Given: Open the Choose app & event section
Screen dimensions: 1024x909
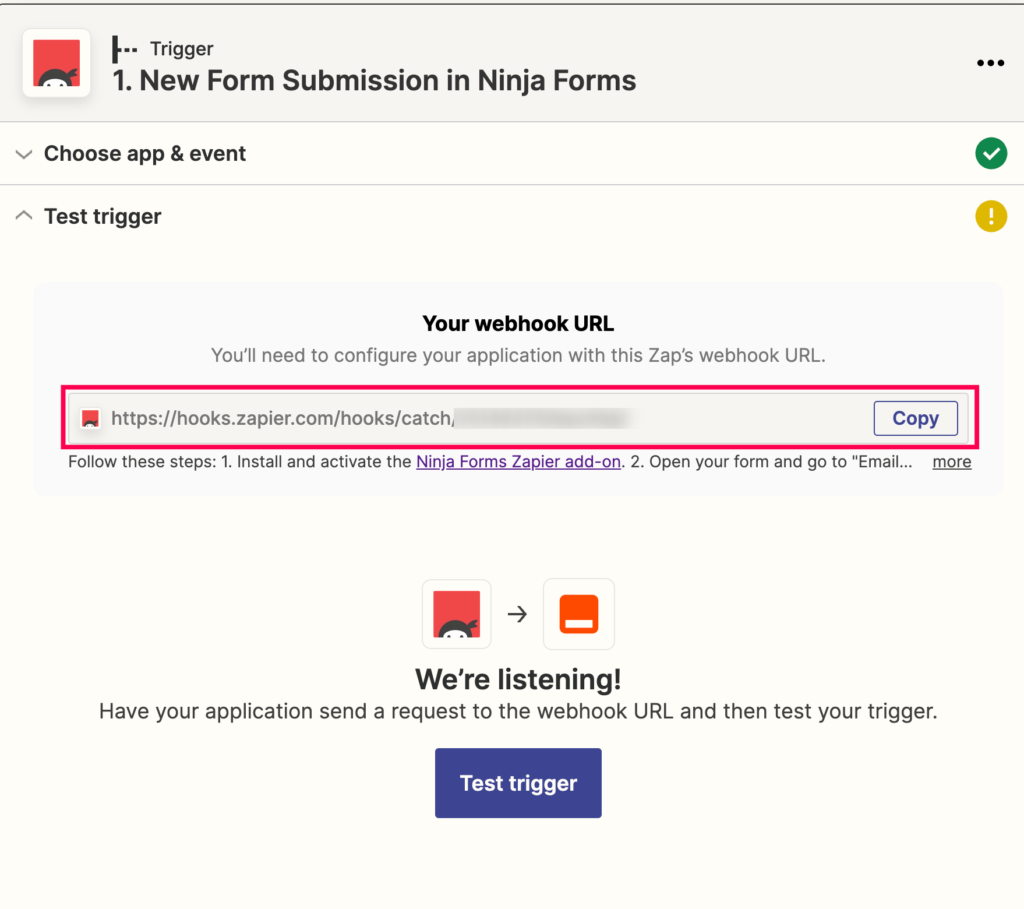Looking at the screenshot, I should coord(145,153).
